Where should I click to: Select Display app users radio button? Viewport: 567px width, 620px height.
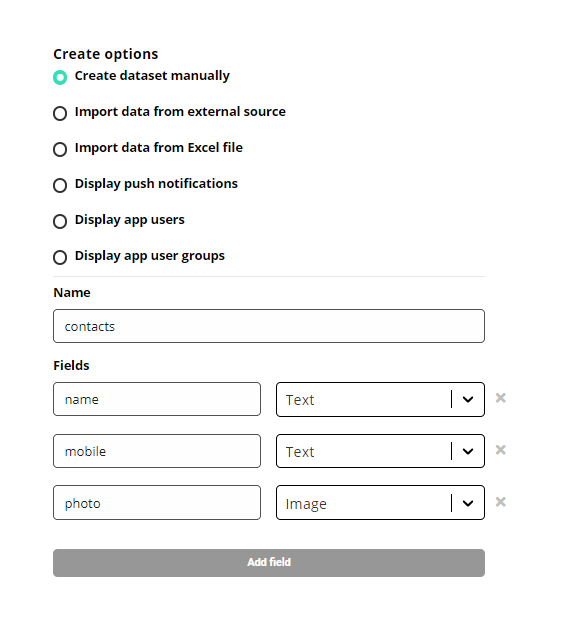pos(60,221)
